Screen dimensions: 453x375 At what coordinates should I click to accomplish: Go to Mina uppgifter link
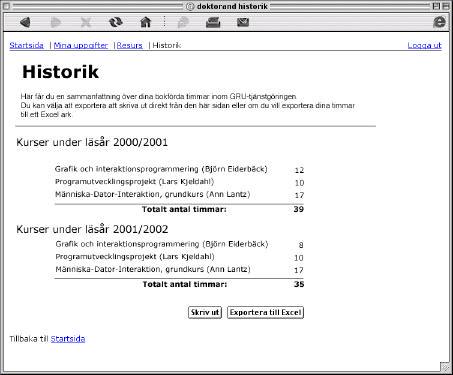(x=81, y=45)
